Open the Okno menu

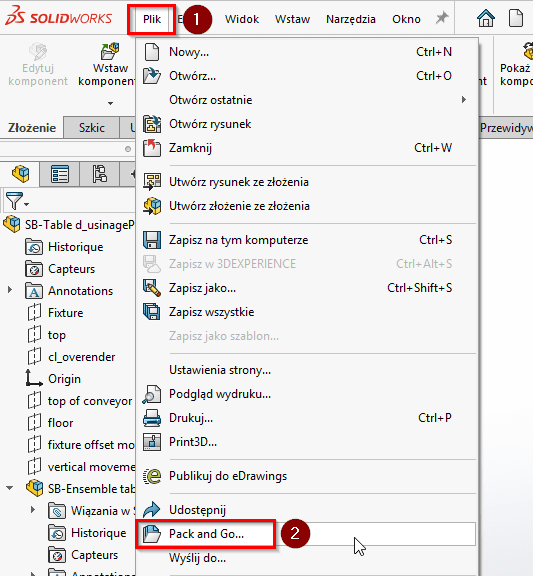(406, 19)
